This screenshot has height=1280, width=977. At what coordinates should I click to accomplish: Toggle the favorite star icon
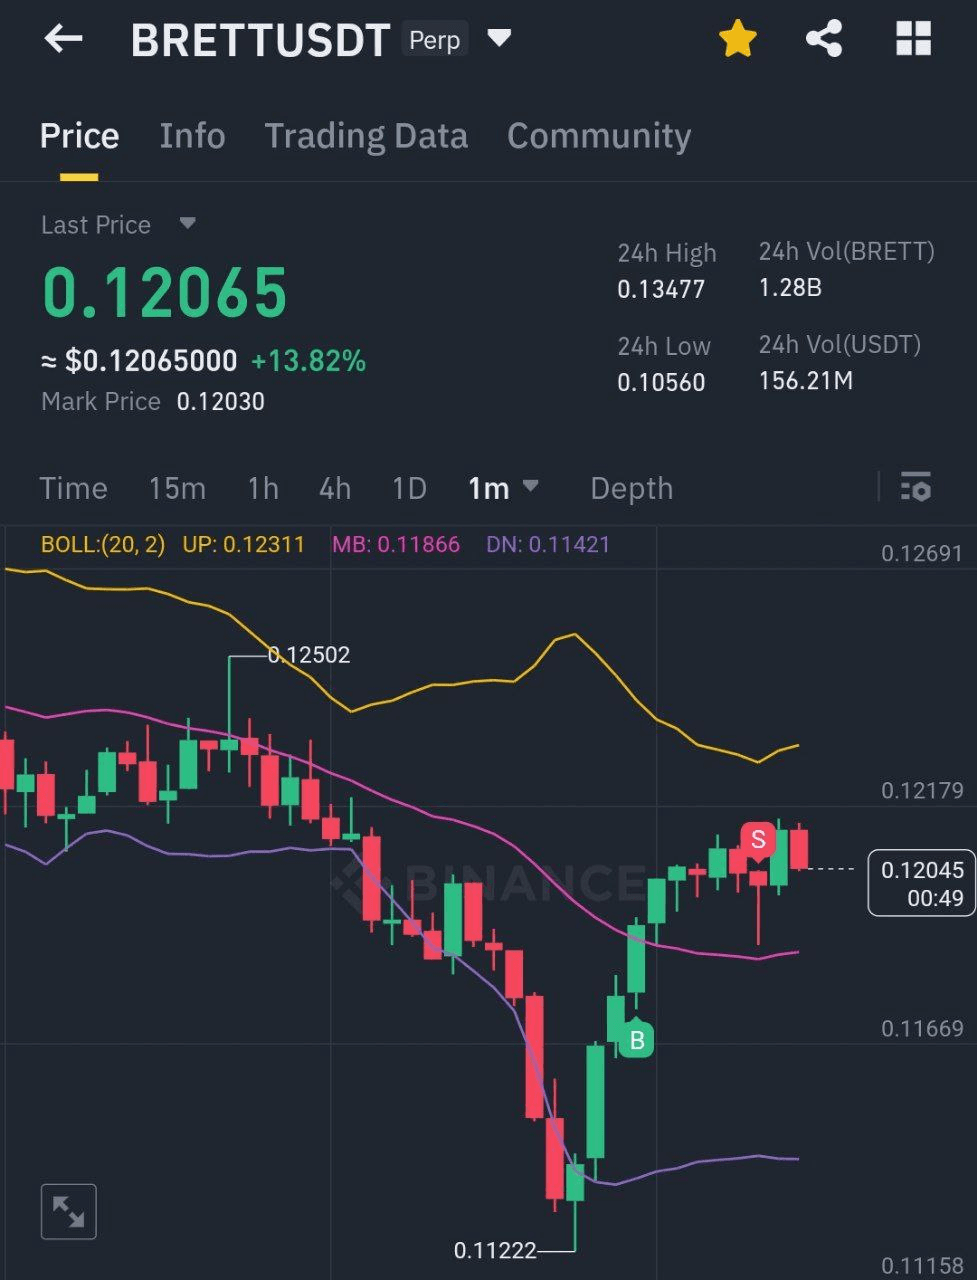[738, 39]
